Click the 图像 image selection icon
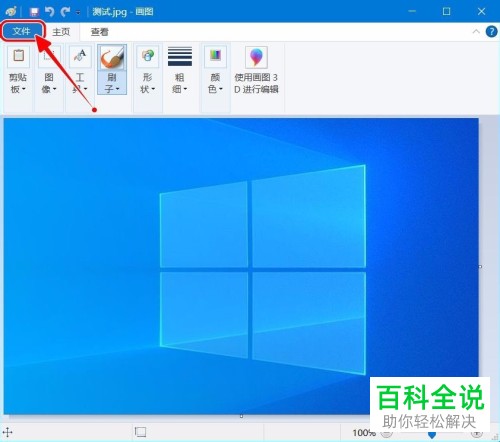The width and height of the screenshot is (500, 442). click(49, 56)
